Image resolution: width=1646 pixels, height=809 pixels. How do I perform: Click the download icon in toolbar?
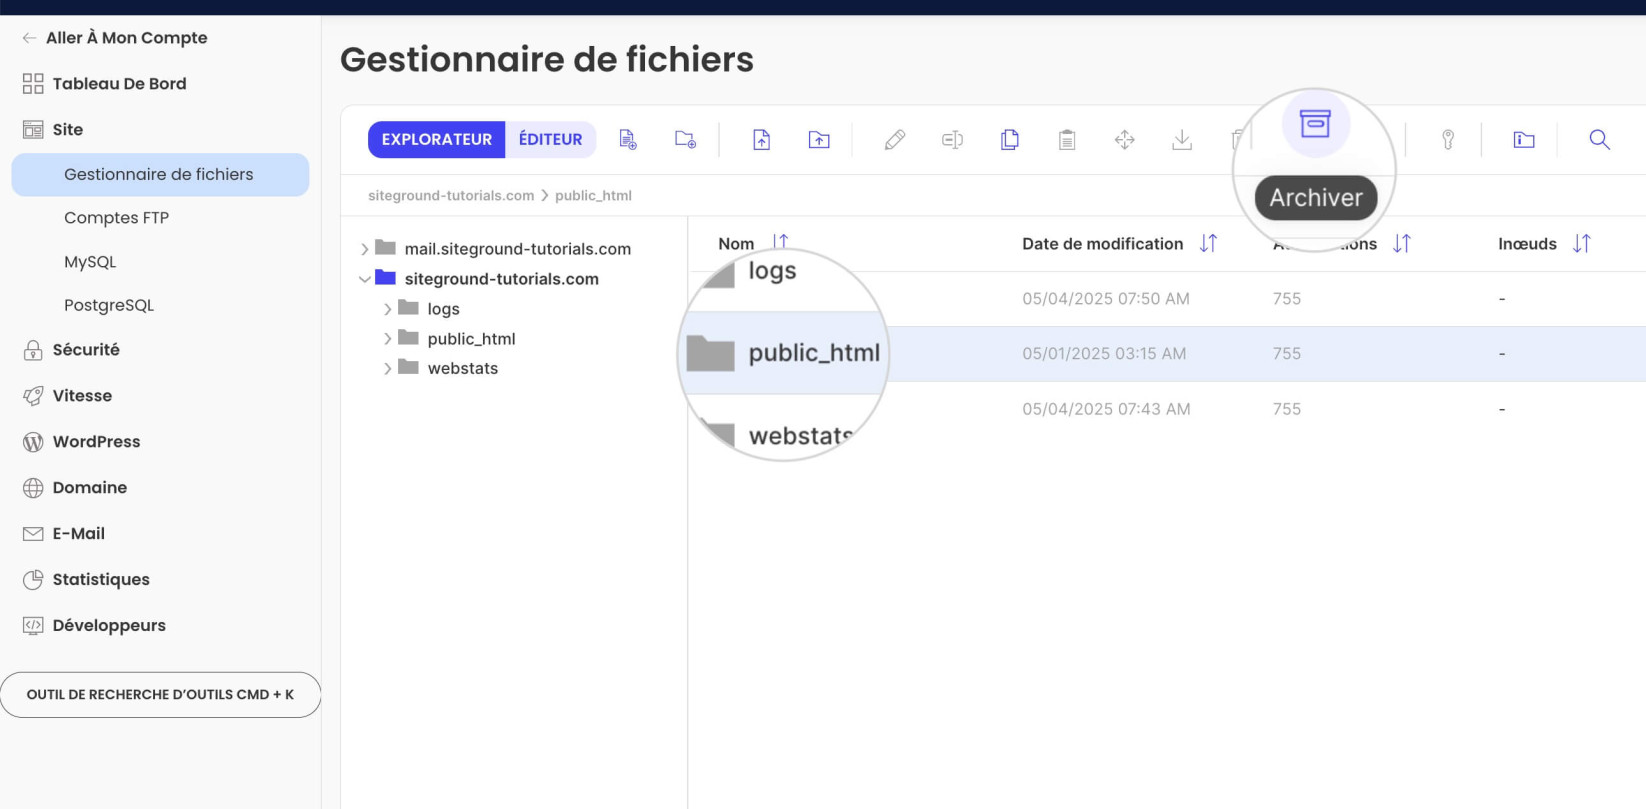(x=1182, y=140)
